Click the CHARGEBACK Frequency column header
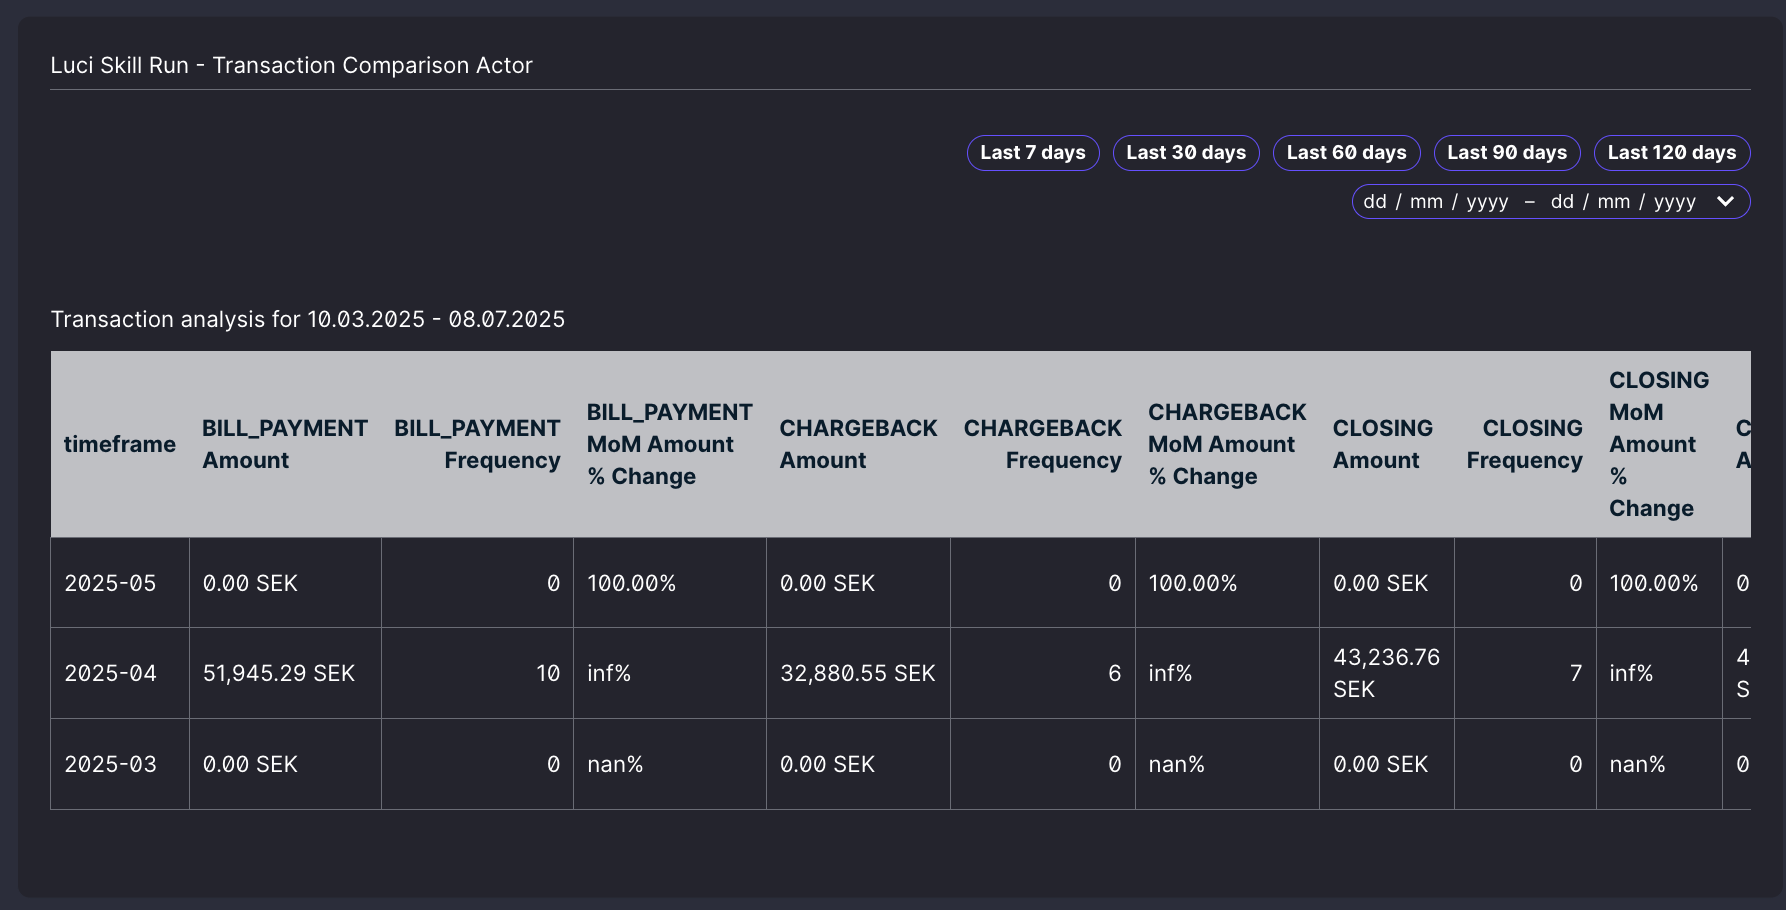 click(1043, 444)
